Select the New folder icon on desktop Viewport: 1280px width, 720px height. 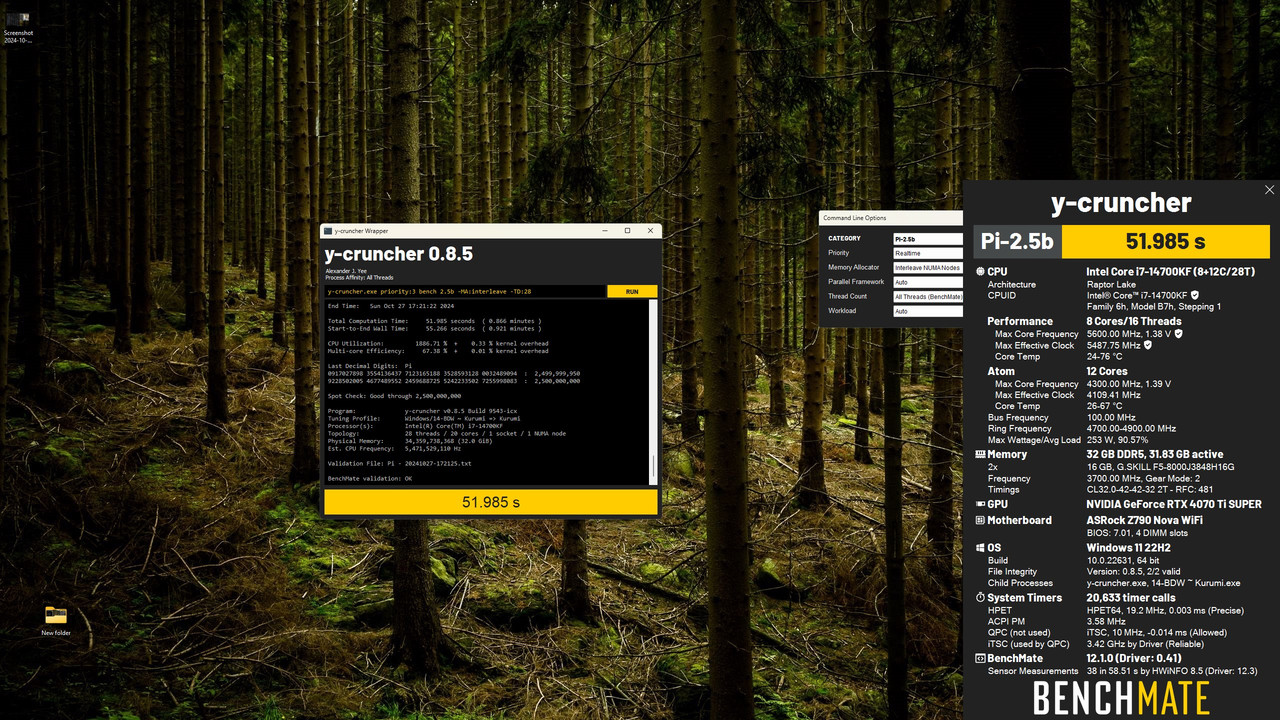(56, 620)
